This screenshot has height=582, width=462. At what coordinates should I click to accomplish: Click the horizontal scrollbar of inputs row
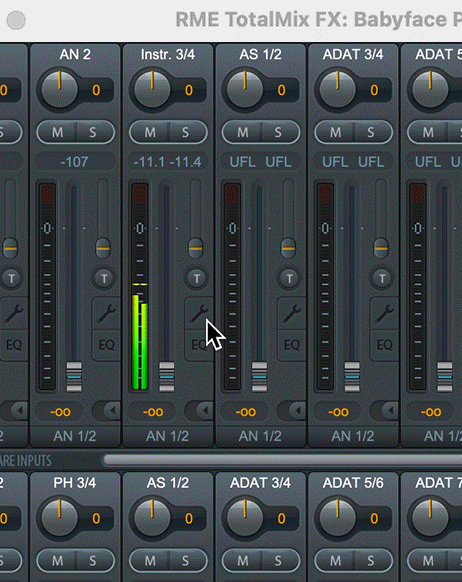(x=282, y=460)
